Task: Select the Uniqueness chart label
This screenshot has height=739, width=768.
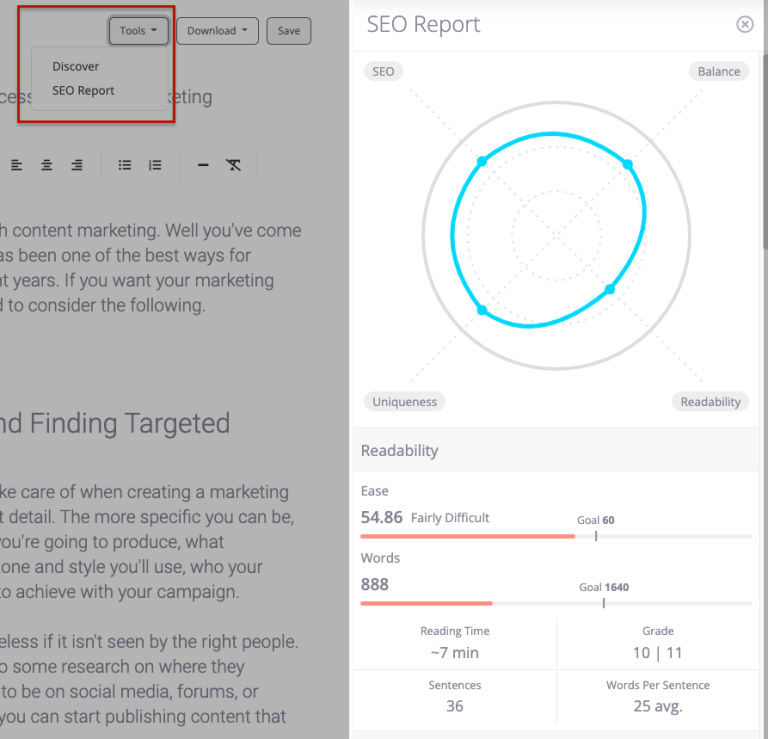Action: point(404,401)
